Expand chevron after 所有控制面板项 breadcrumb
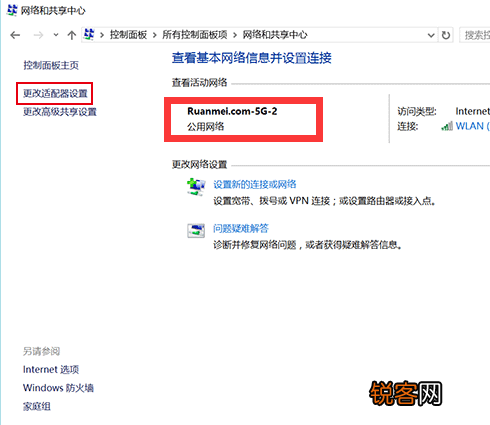Viewport: 490px width, 425px height. (x=235, y=35)
